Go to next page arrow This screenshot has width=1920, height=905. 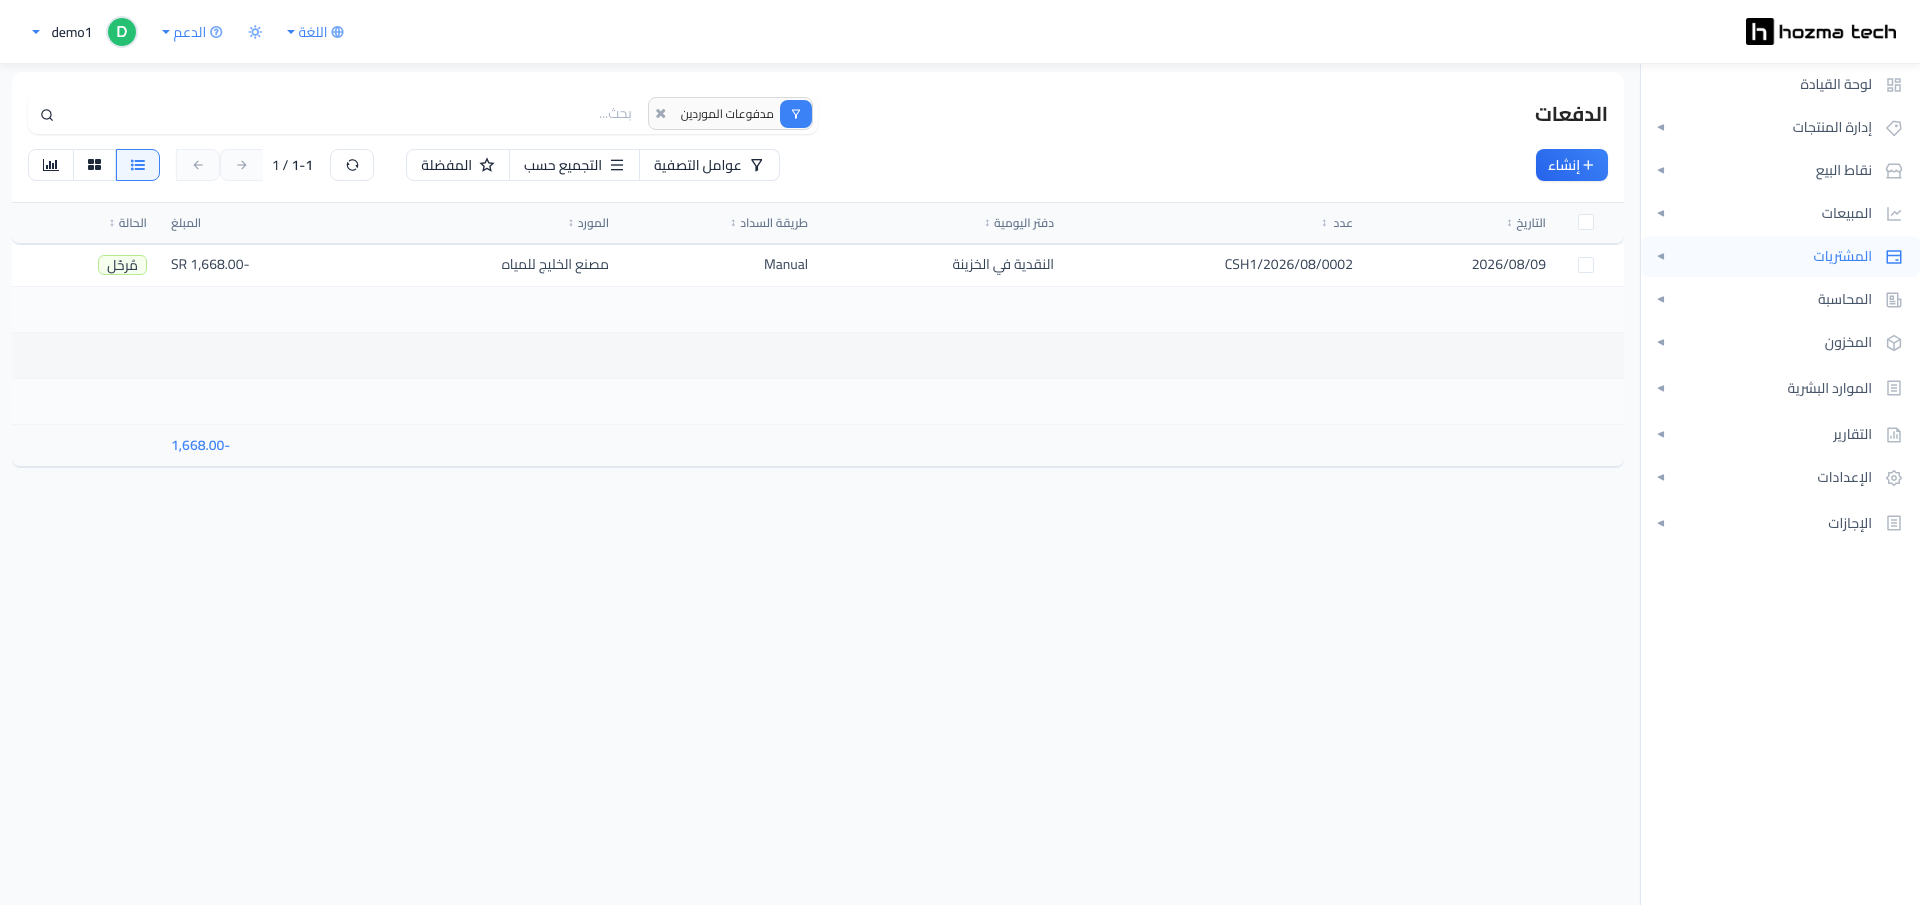(241, 165)
